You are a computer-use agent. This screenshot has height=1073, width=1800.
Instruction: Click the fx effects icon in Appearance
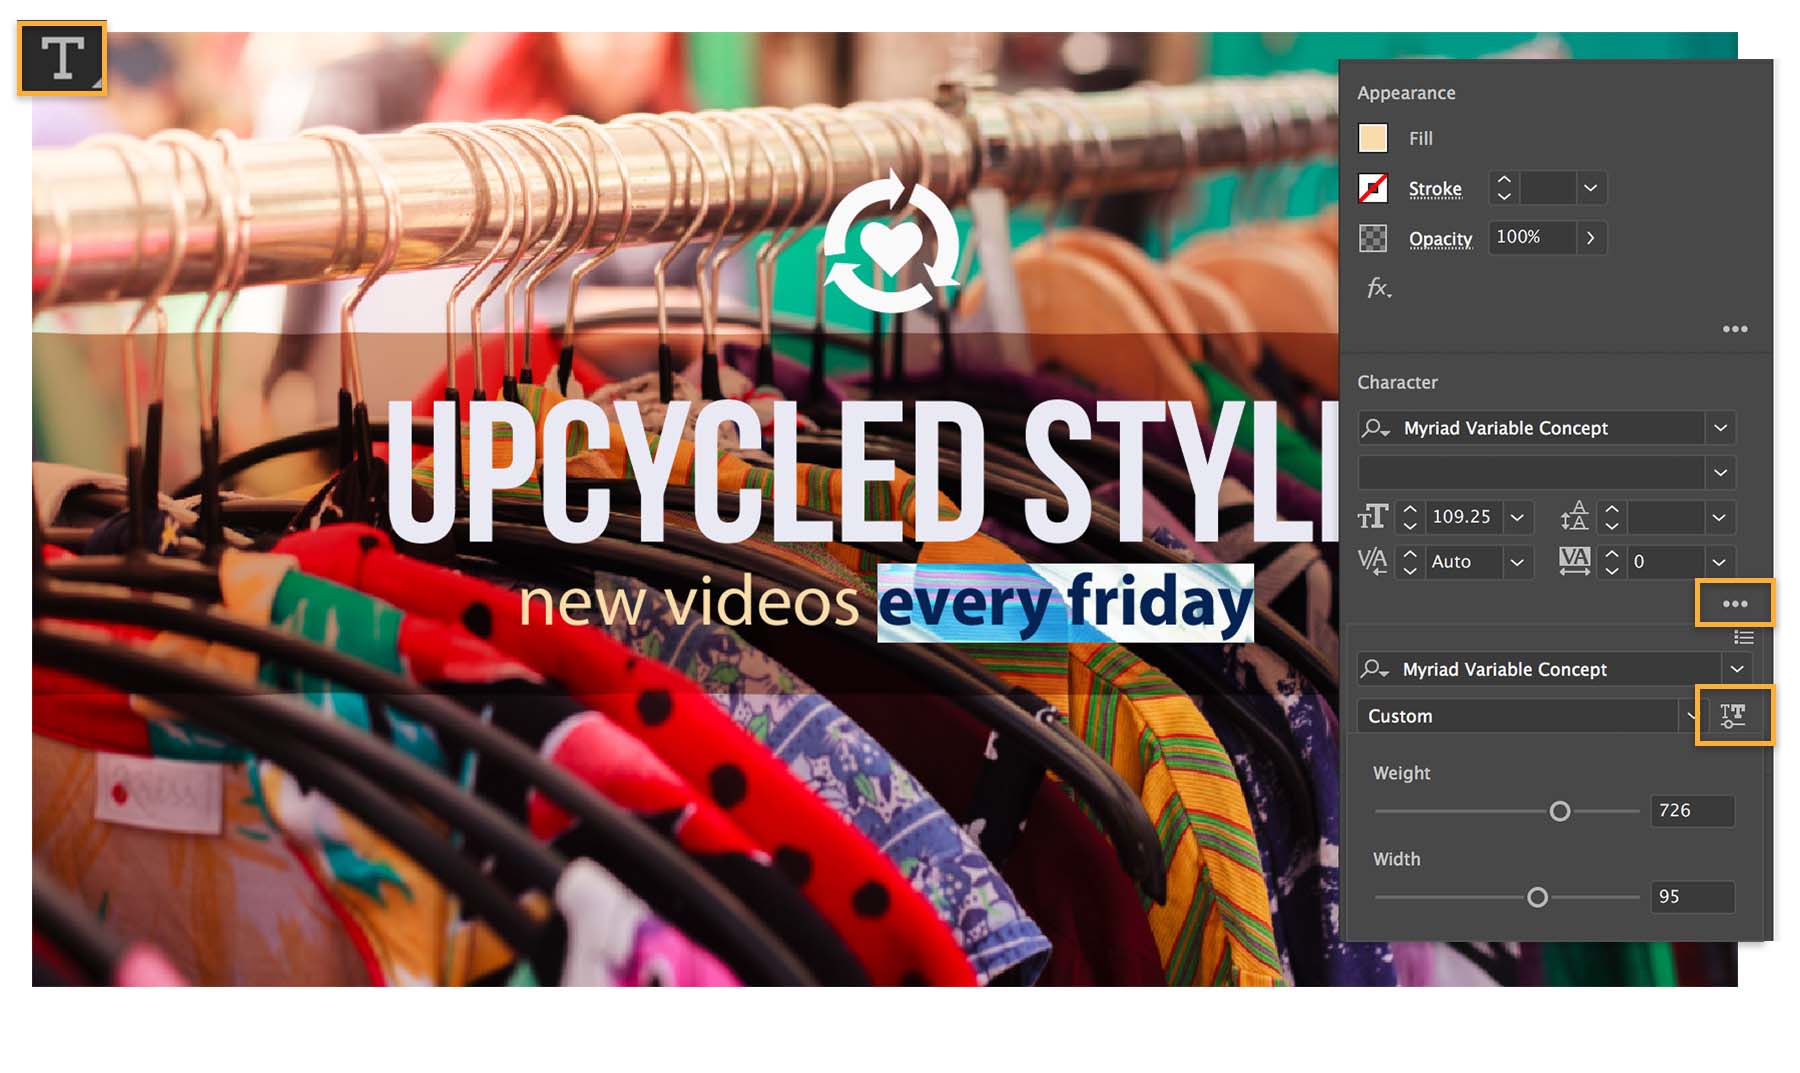1377,288
